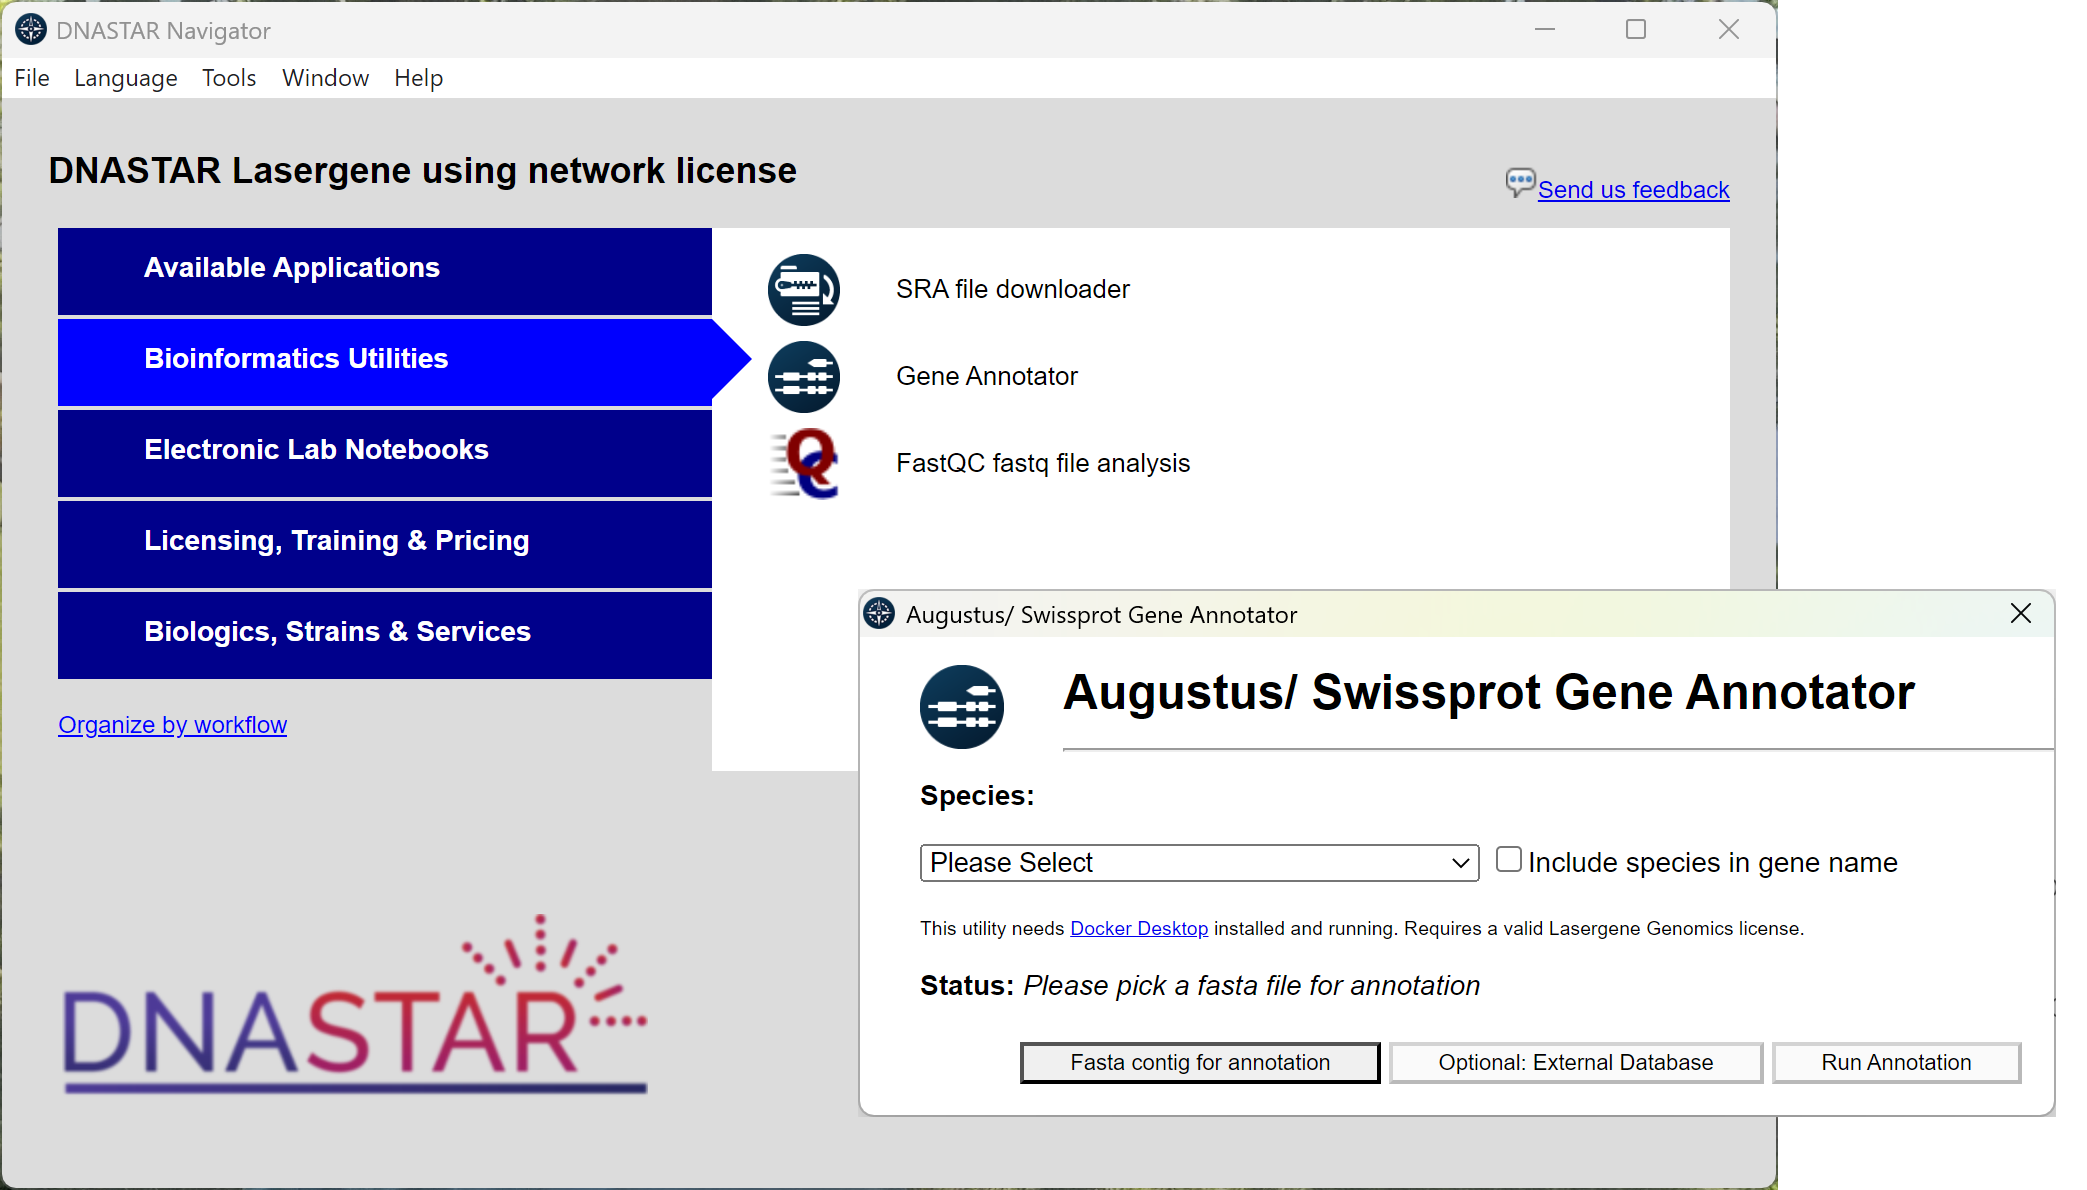Close the Augustus/ Swissprot Gene Annotator dialog
Image resolution: width=2087 pixels, height=1190 pixels.
coord(2020,614)
